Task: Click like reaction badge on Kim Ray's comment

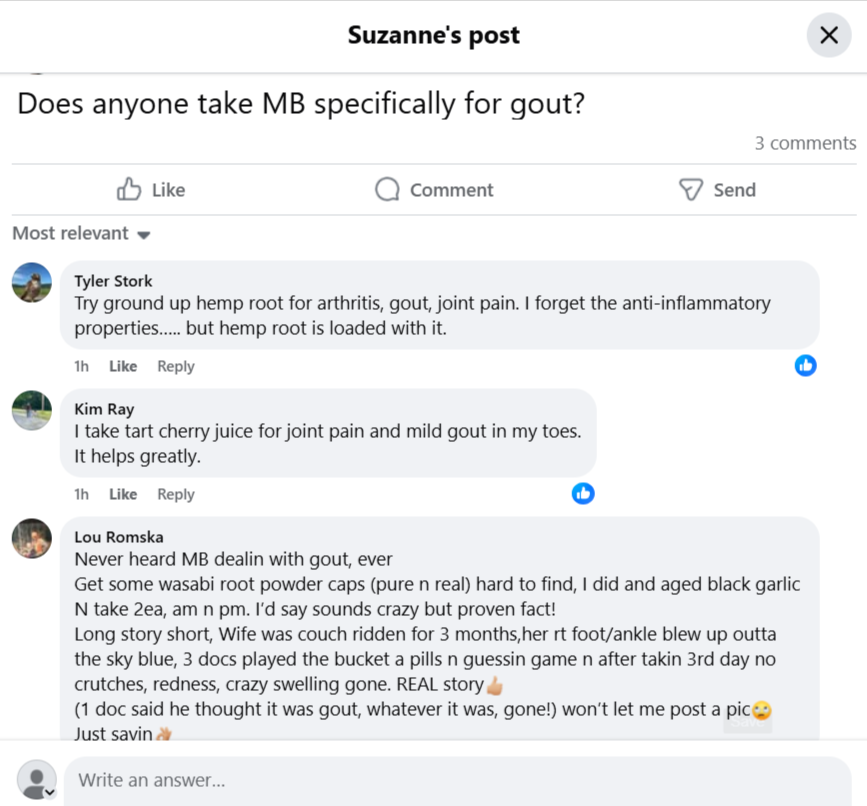Action: pyautogui.click(x=583, y=493)
